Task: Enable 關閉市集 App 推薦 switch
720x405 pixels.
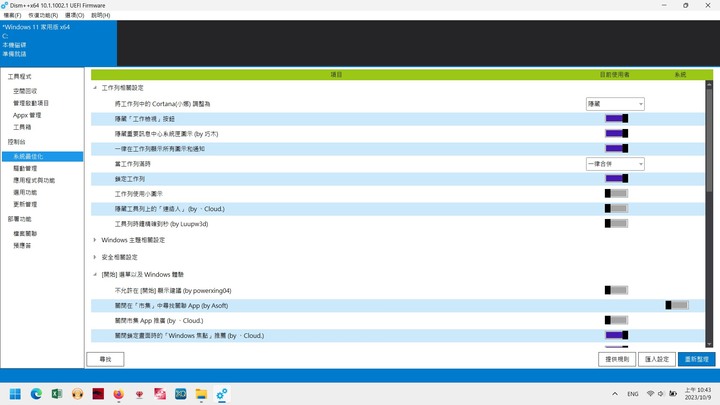Action: click(616, 320)
